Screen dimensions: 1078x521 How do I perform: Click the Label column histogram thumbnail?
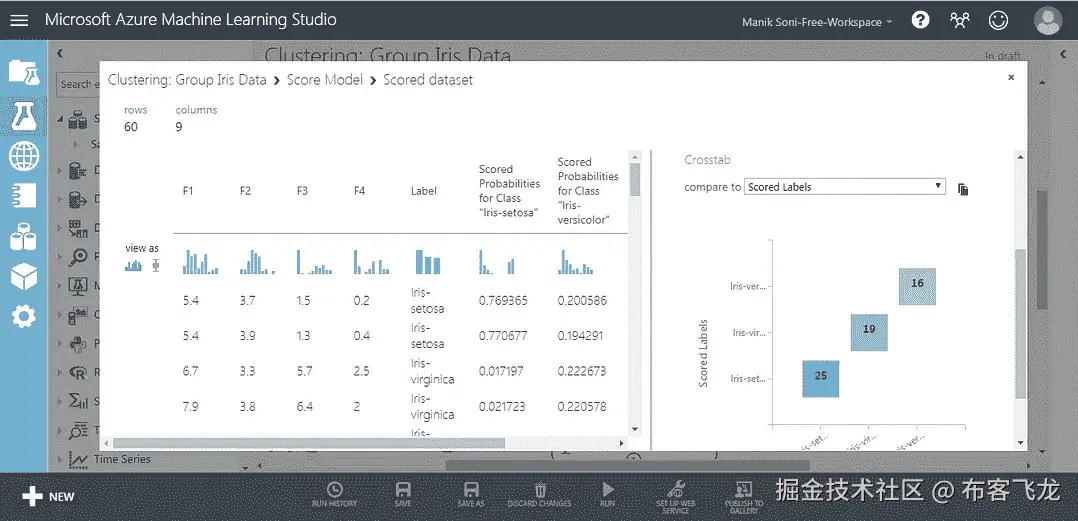click(x=428, y=262)
